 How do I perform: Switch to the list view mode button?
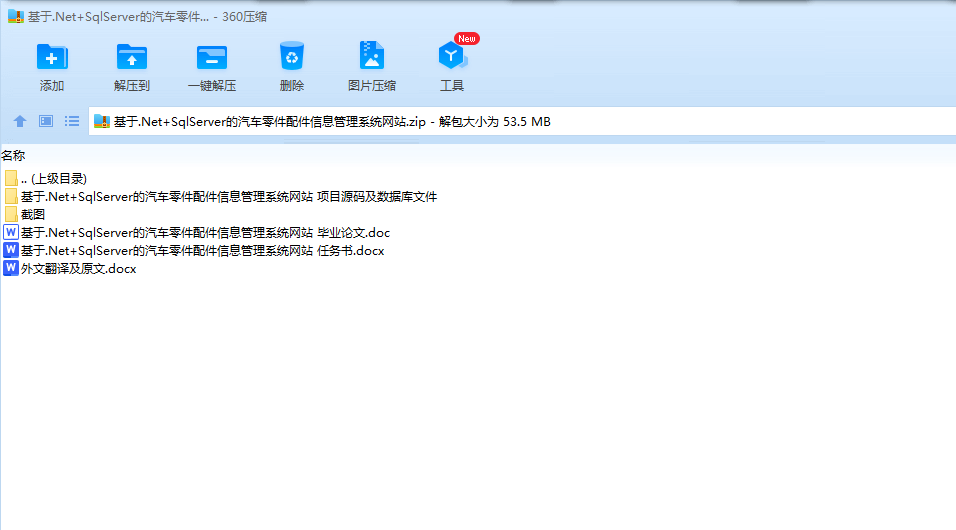(x=72, y=121)
